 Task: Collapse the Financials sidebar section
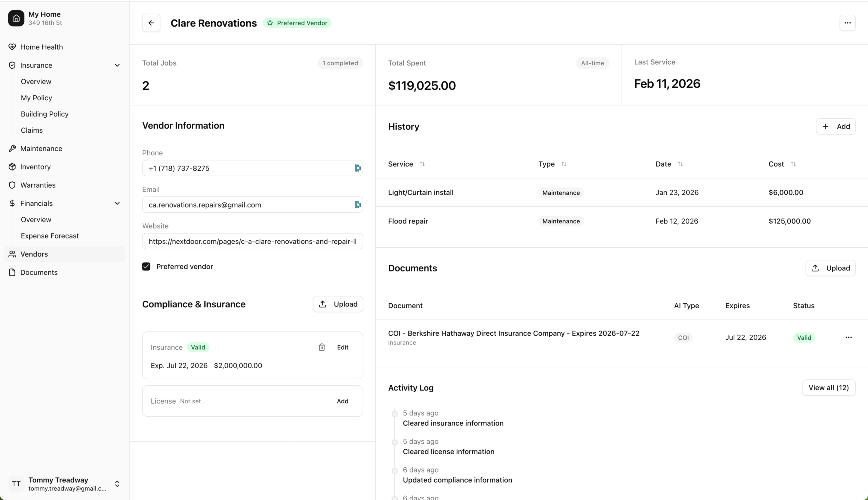(x=117, y=203)
